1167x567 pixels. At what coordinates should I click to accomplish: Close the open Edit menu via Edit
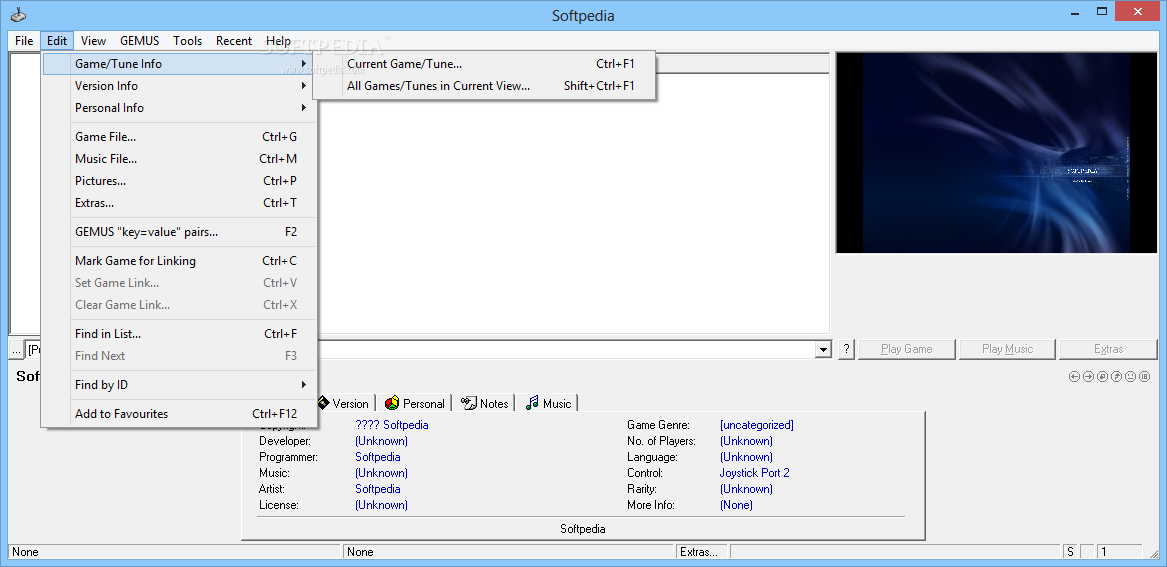[x=57, y=41]
